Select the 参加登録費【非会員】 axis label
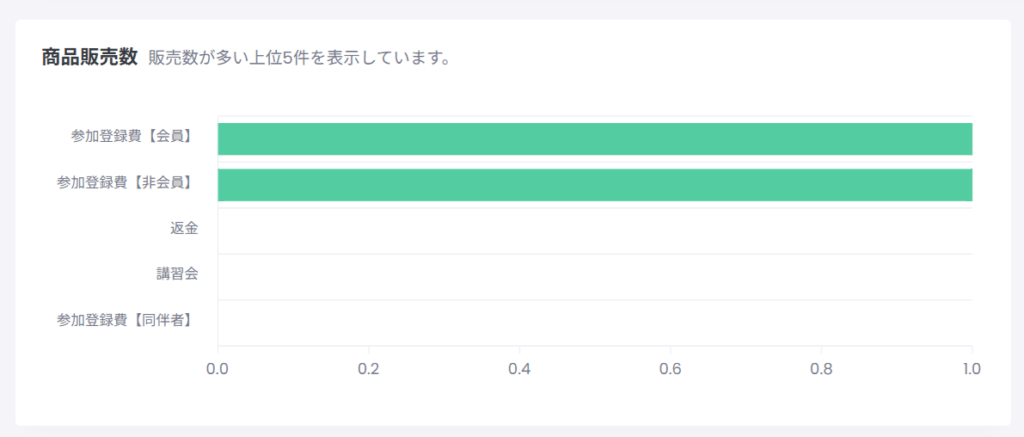Viewport: 1024px width, 437px height. (127, 182)
